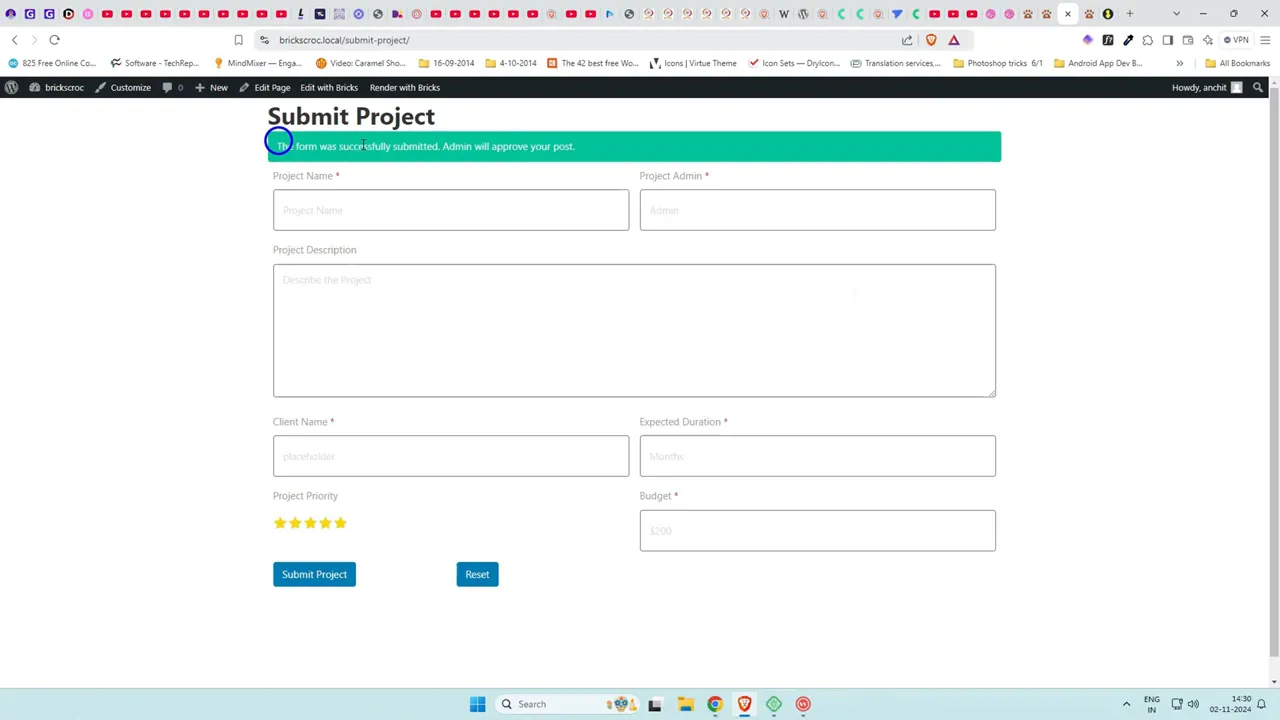Click a star in the Project Priority rating
Viewport: 1280px width, 720px height.
pyautogui.click(x=310, y=522)
